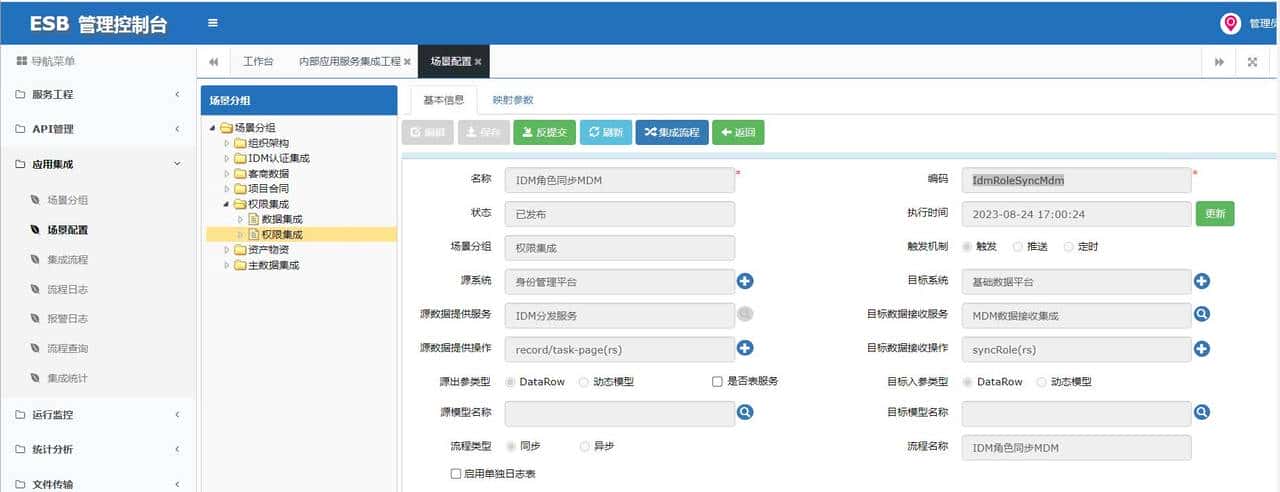Screen dimensions: 1280x492
Task: Click the green 反提交 button
Action: (544, 132)
